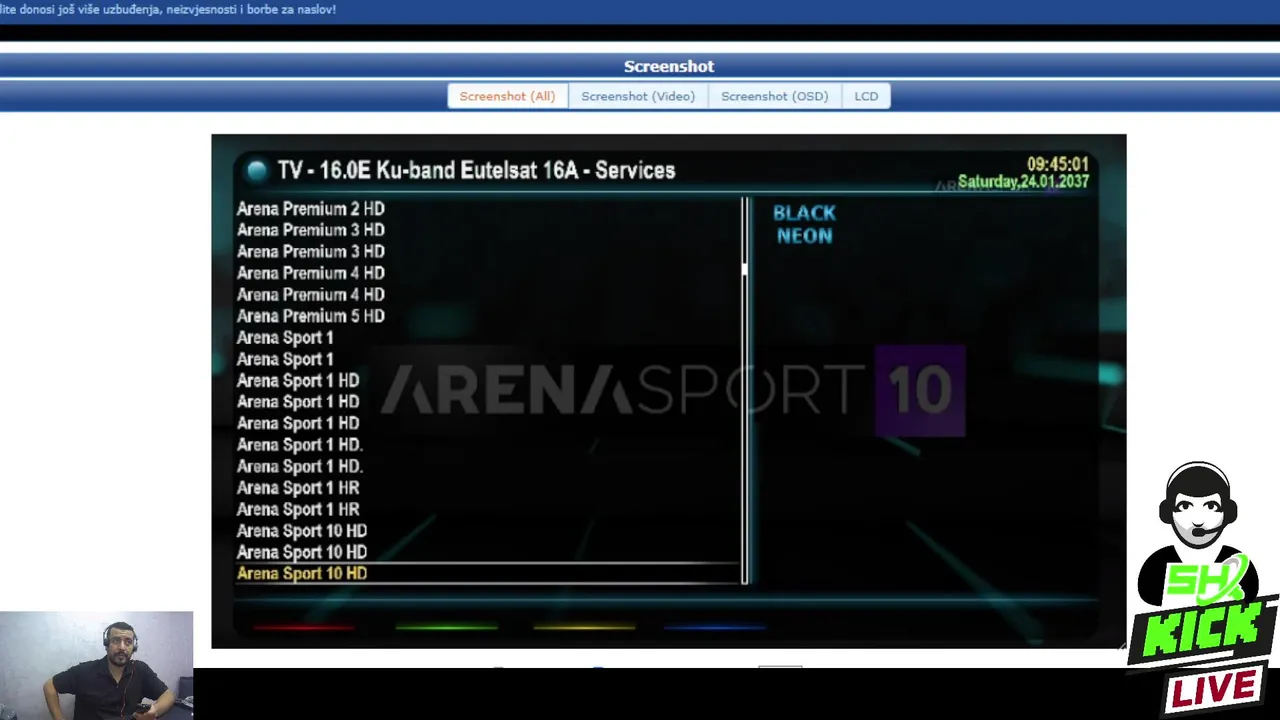Click the Saturday,24.01.2037 date text
1280x720 pixels.
pyautogui.click(x=1023, y=182)
